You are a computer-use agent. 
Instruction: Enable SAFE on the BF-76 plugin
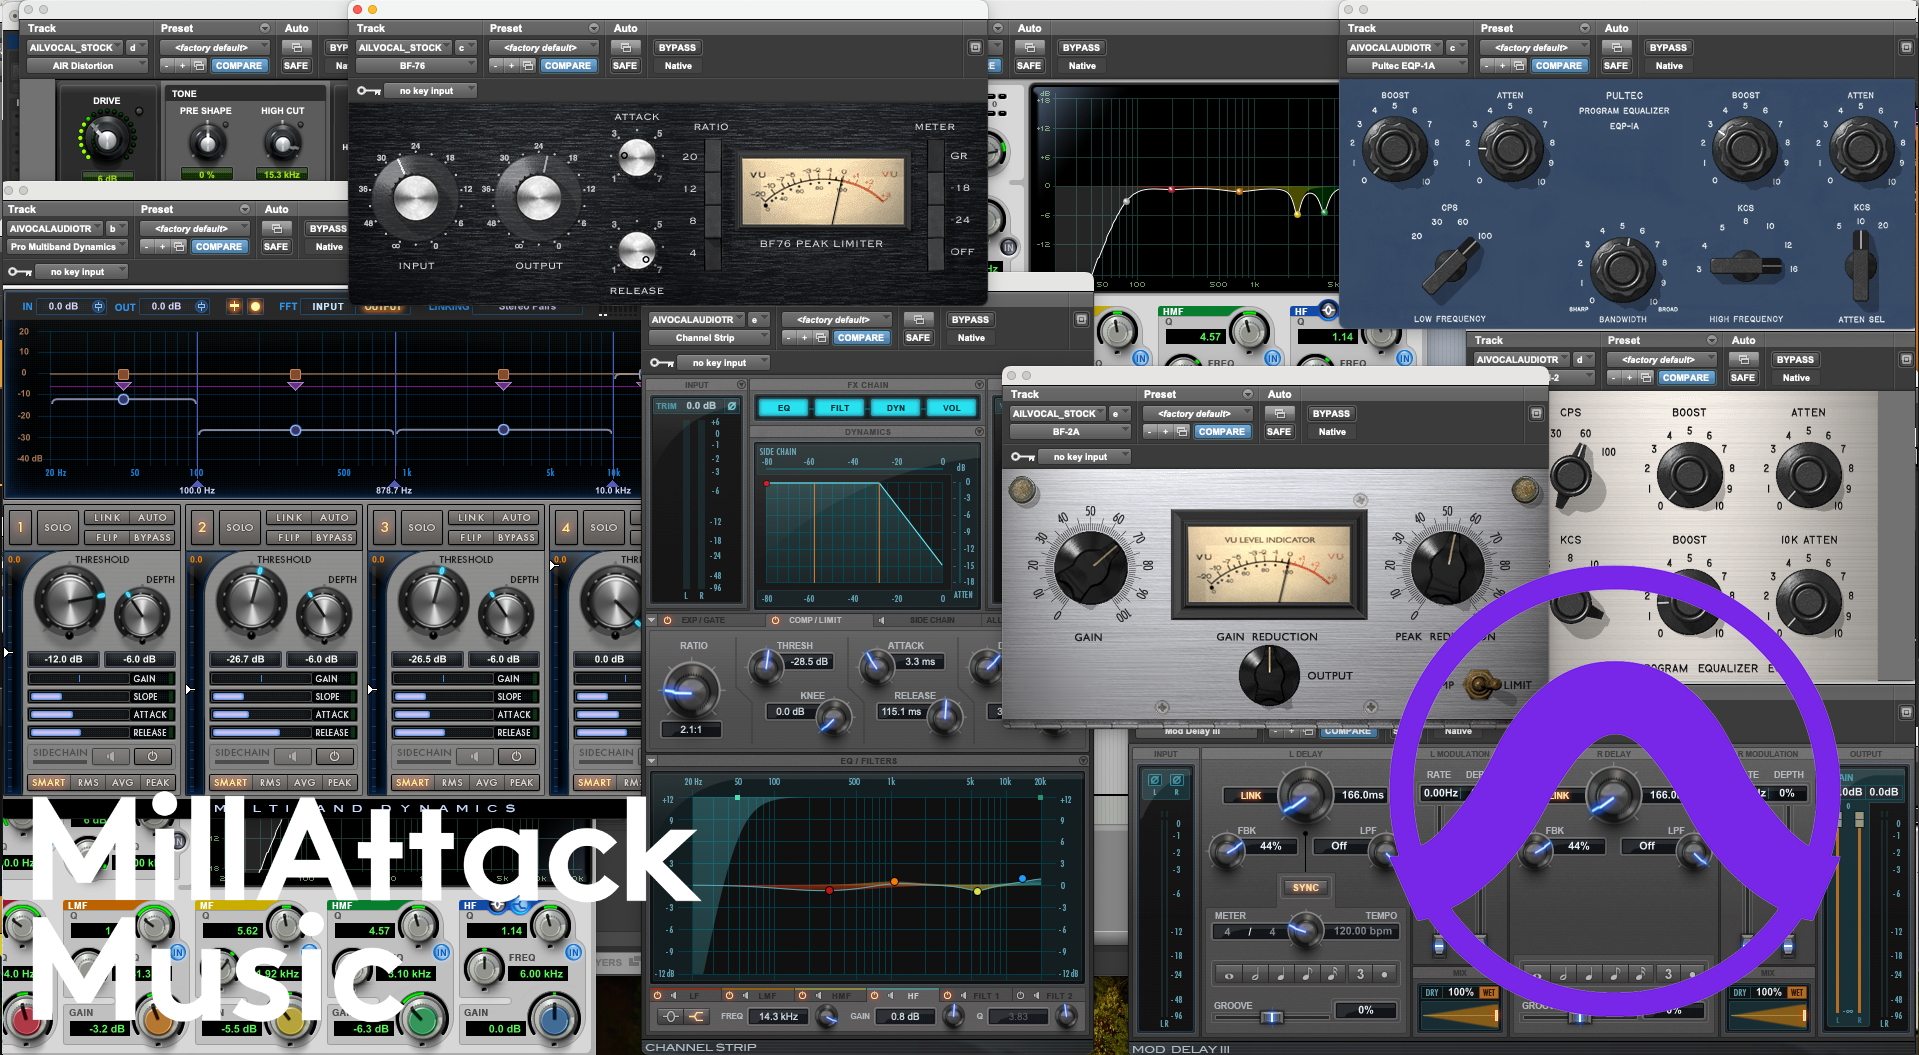(x=625, y=65)
